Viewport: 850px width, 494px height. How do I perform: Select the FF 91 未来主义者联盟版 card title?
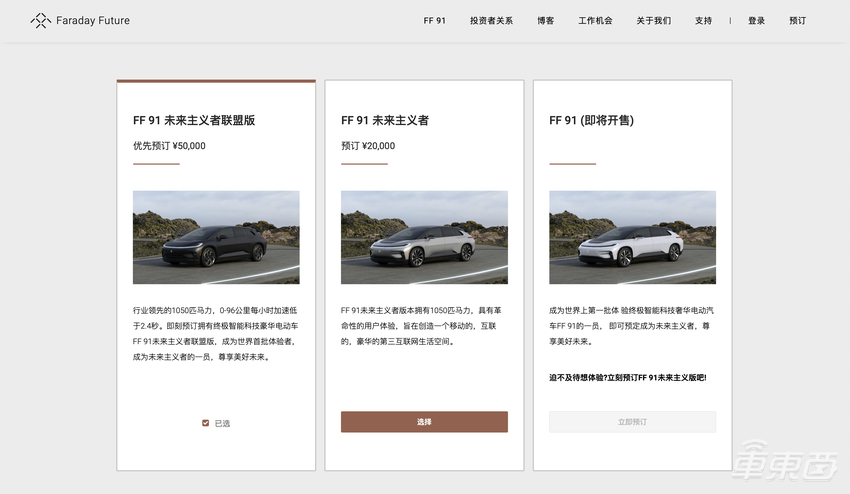coord(194,120)
